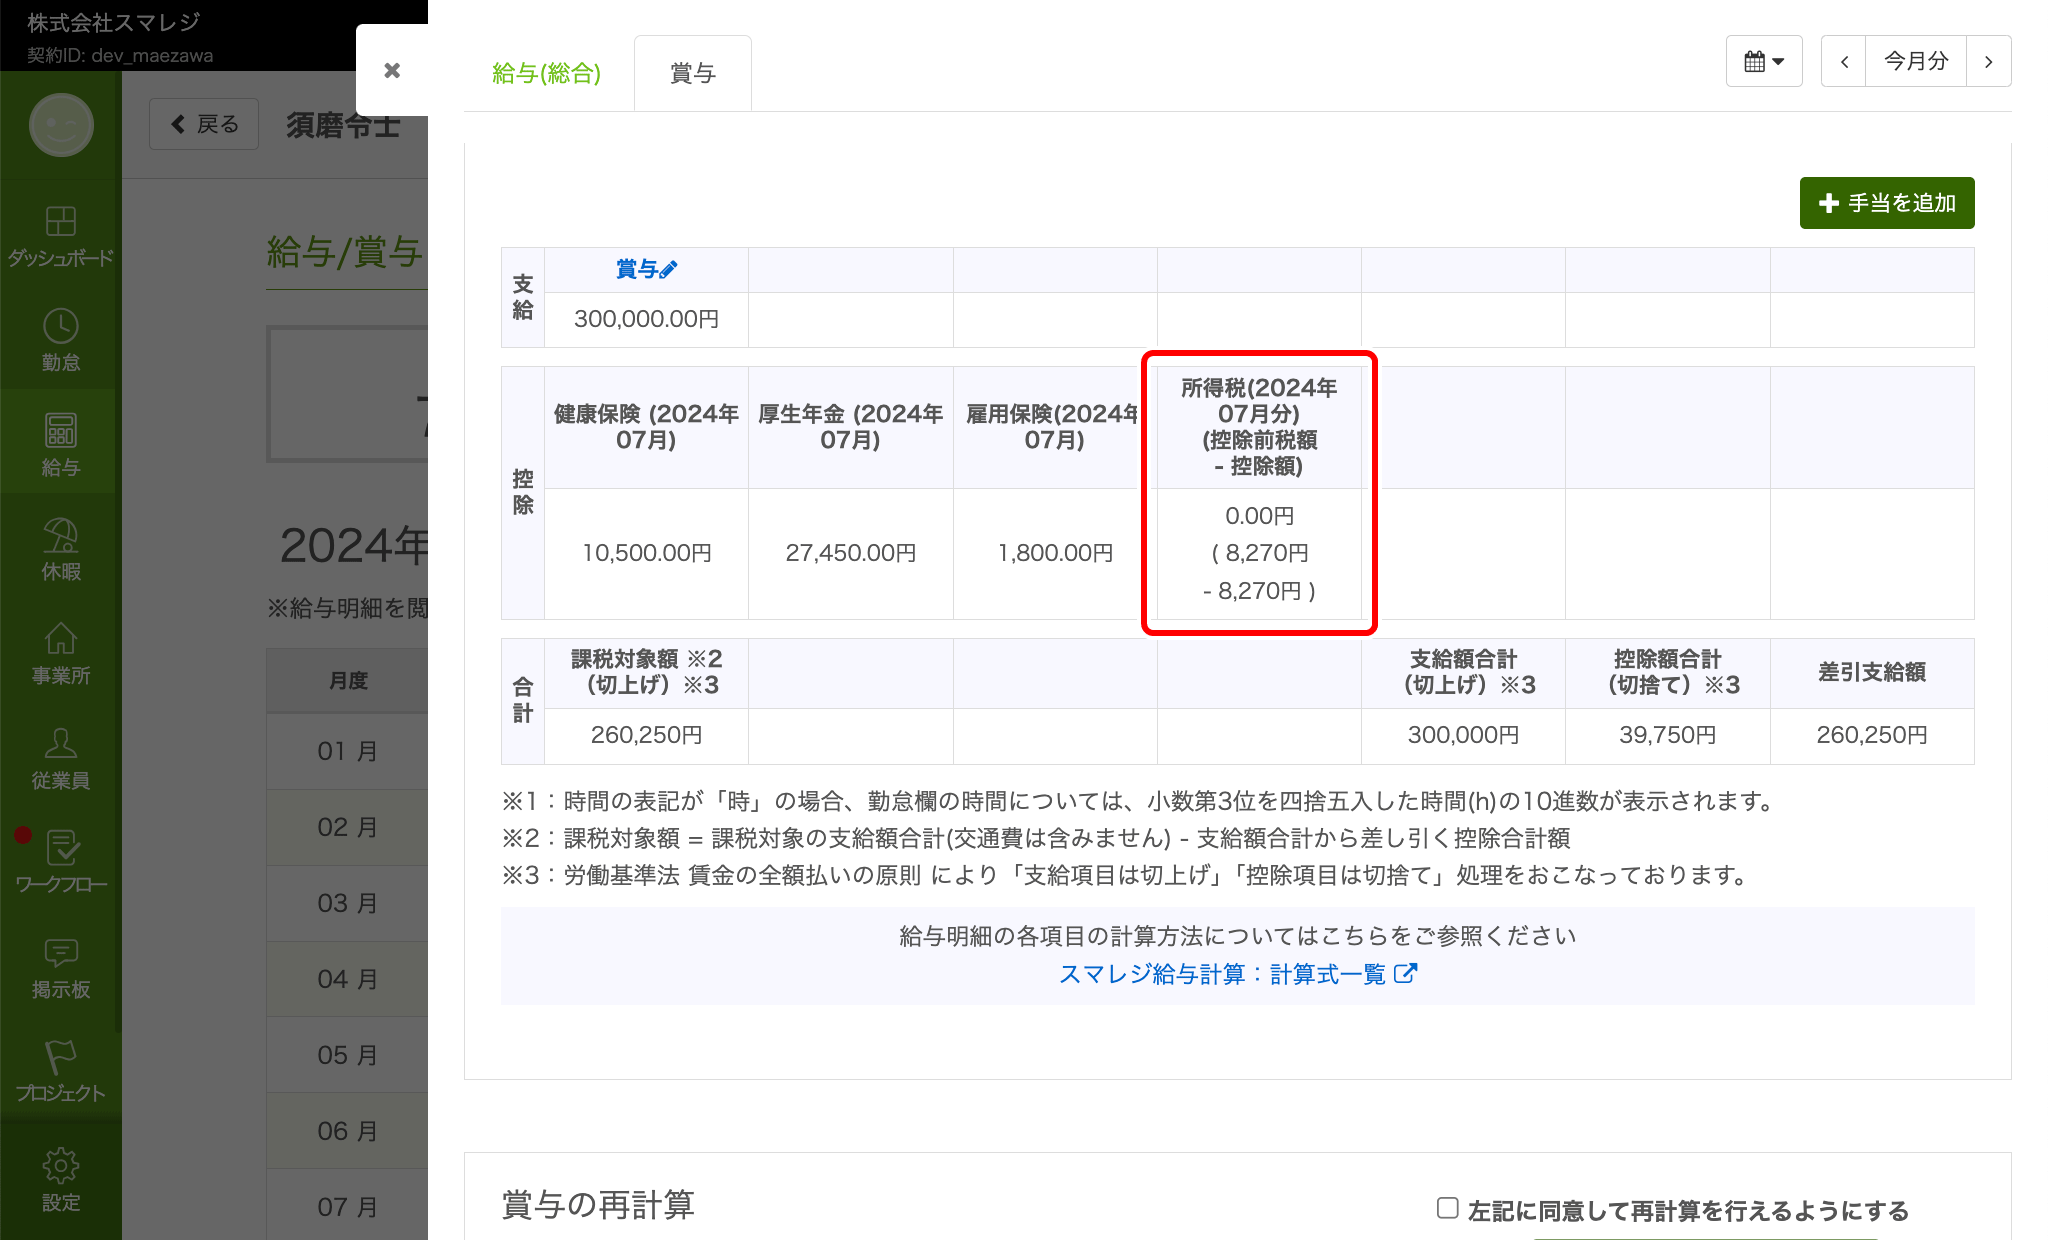The width and height of the screenshot is (2048, 1240).
Task: Click the 戻る back button
Action: point(204,124)
